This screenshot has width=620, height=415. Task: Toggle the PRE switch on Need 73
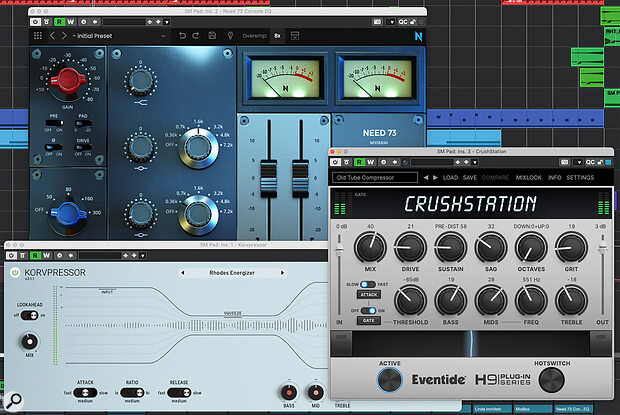(x=54, y=123)
